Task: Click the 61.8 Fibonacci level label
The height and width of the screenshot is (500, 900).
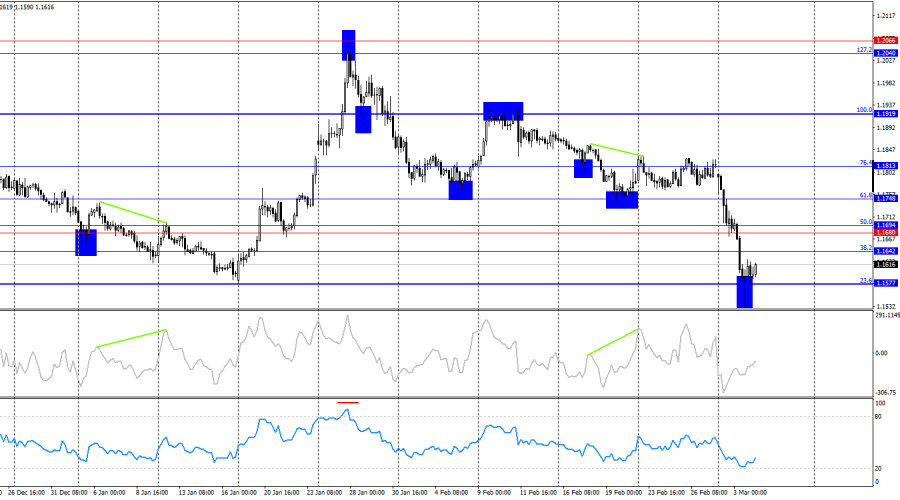Action: [866, 195]
